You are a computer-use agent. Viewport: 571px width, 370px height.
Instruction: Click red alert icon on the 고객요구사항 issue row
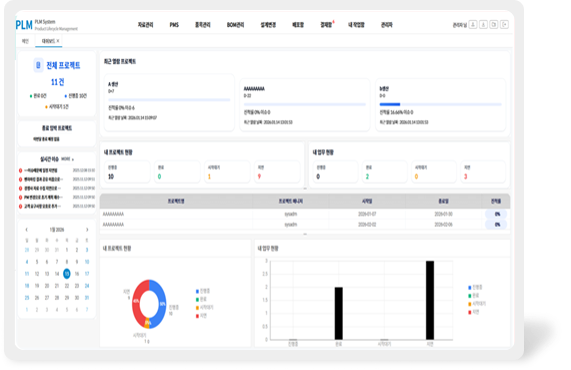tap(21, 206)
